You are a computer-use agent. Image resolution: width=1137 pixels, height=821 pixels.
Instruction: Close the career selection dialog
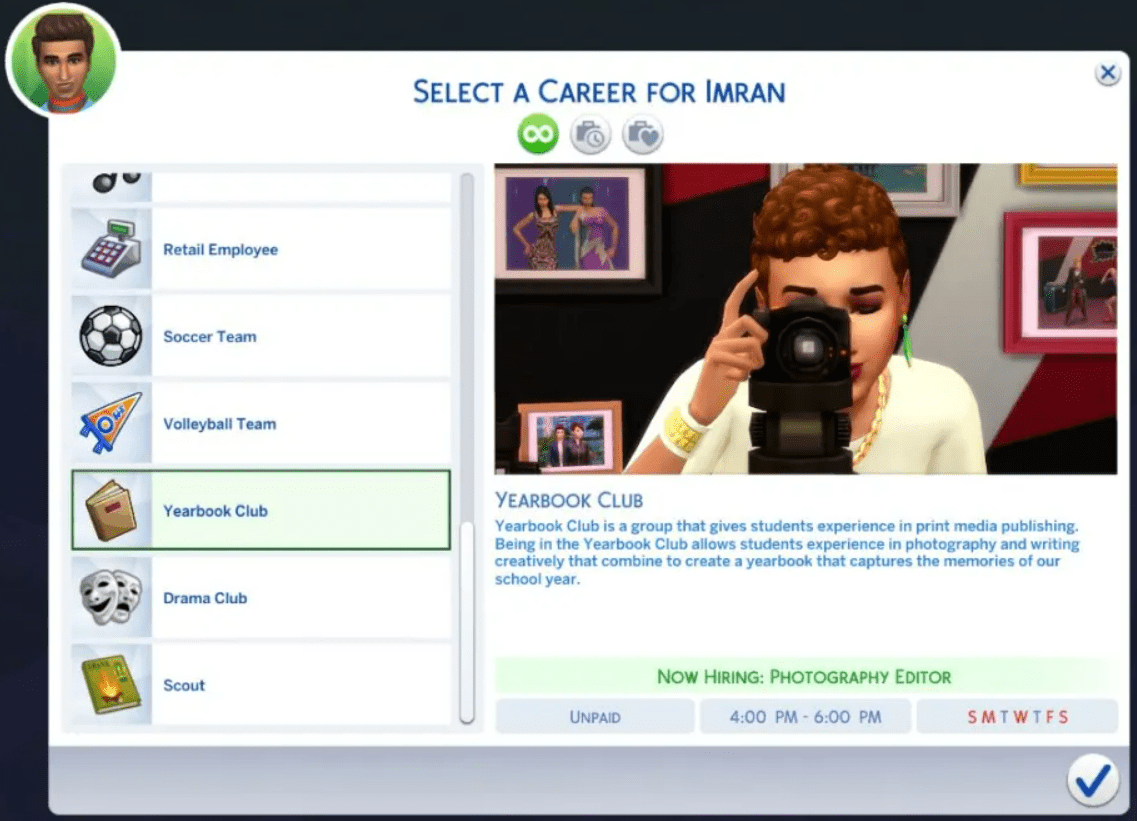coord(1108,72)
